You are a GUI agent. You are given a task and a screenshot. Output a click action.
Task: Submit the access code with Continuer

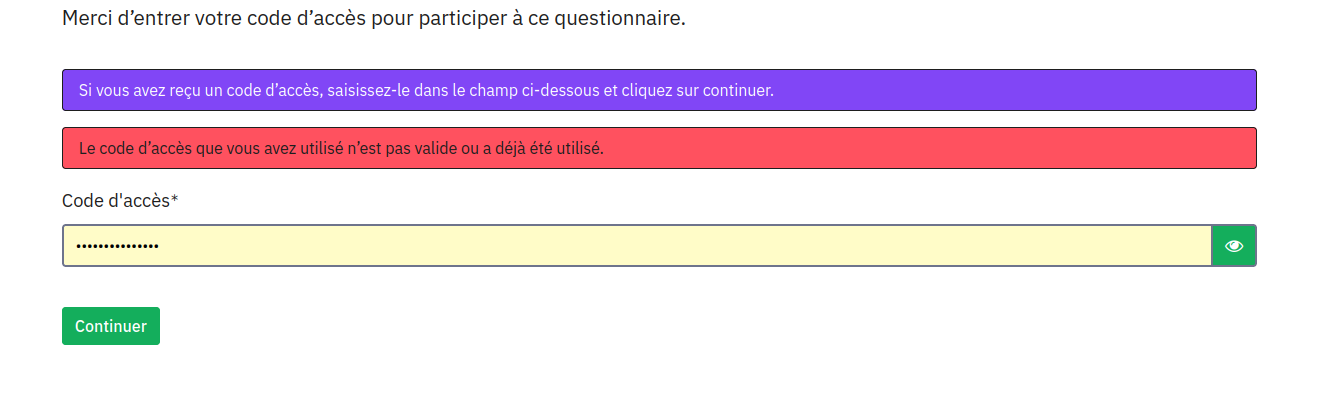[111, 326]
